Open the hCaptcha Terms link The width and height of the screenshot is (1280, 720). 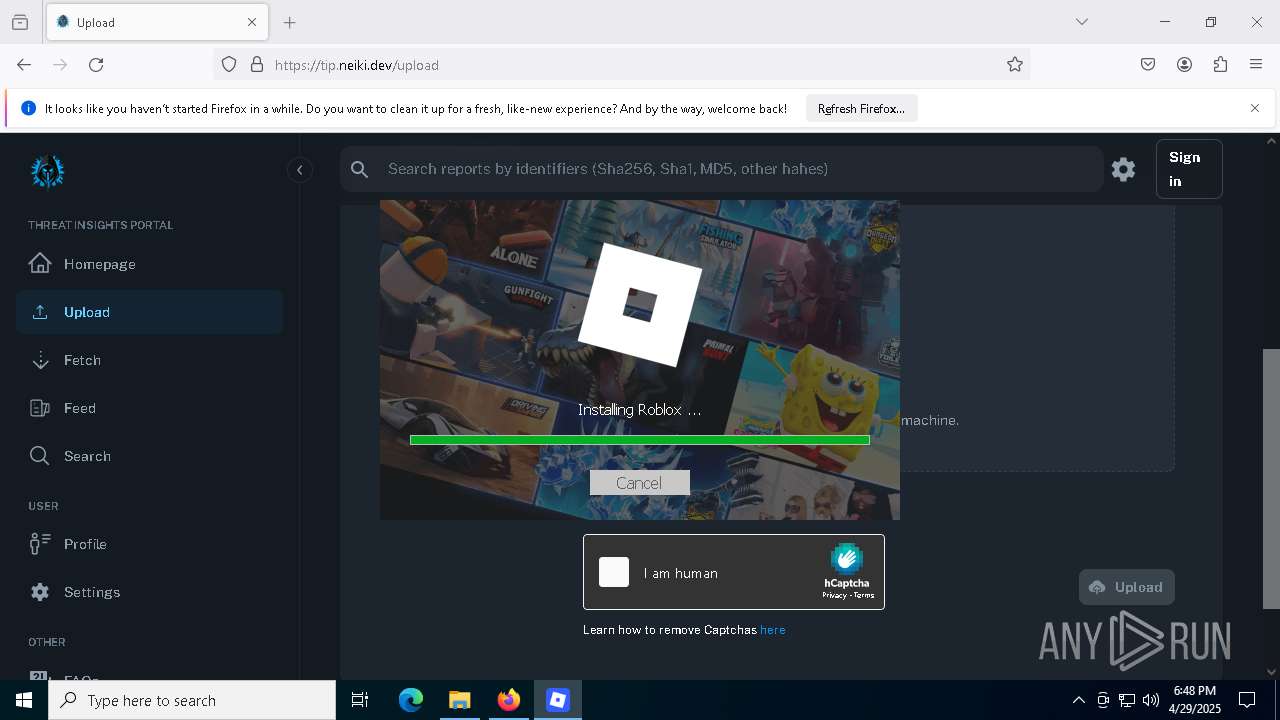click(x=864, y=595)
